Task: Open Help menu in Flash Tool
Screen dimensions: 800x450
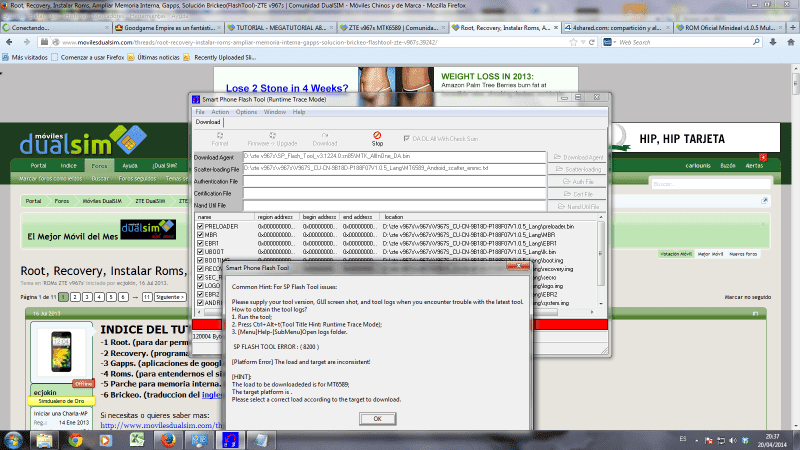Action: click(299, 112)
